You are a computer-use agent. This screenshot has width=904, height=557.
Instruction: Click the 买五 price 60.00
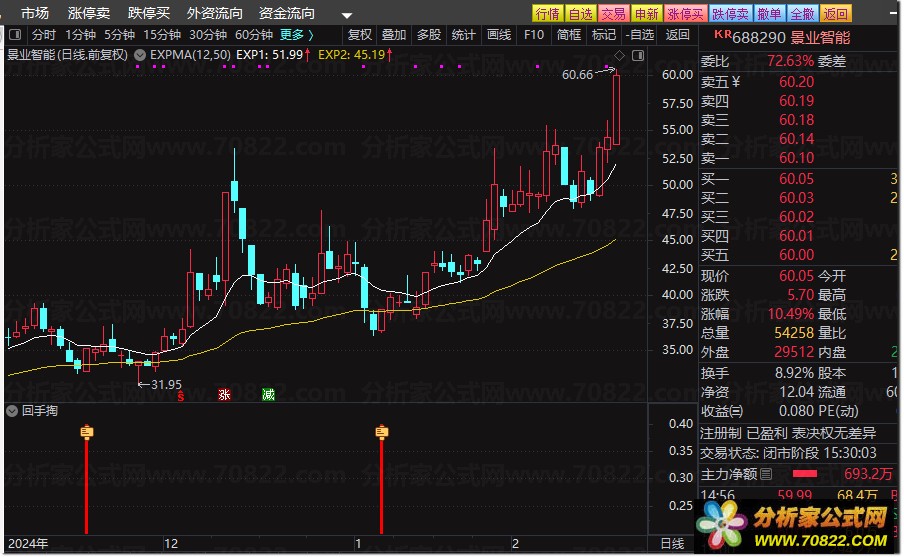796,255
